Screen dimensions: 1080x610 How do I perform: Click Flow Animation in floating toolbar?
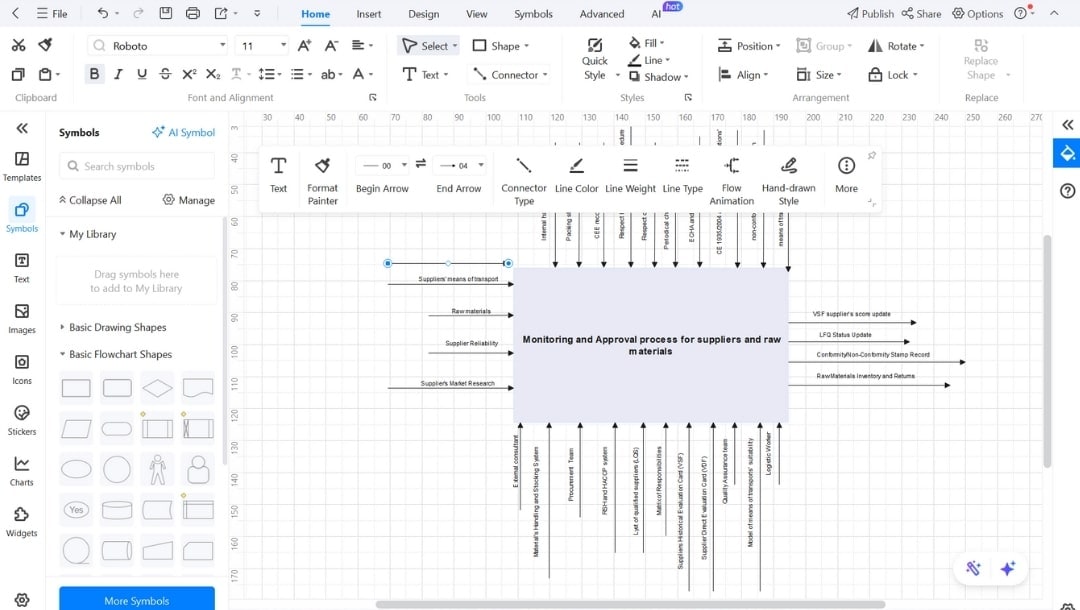731,181
